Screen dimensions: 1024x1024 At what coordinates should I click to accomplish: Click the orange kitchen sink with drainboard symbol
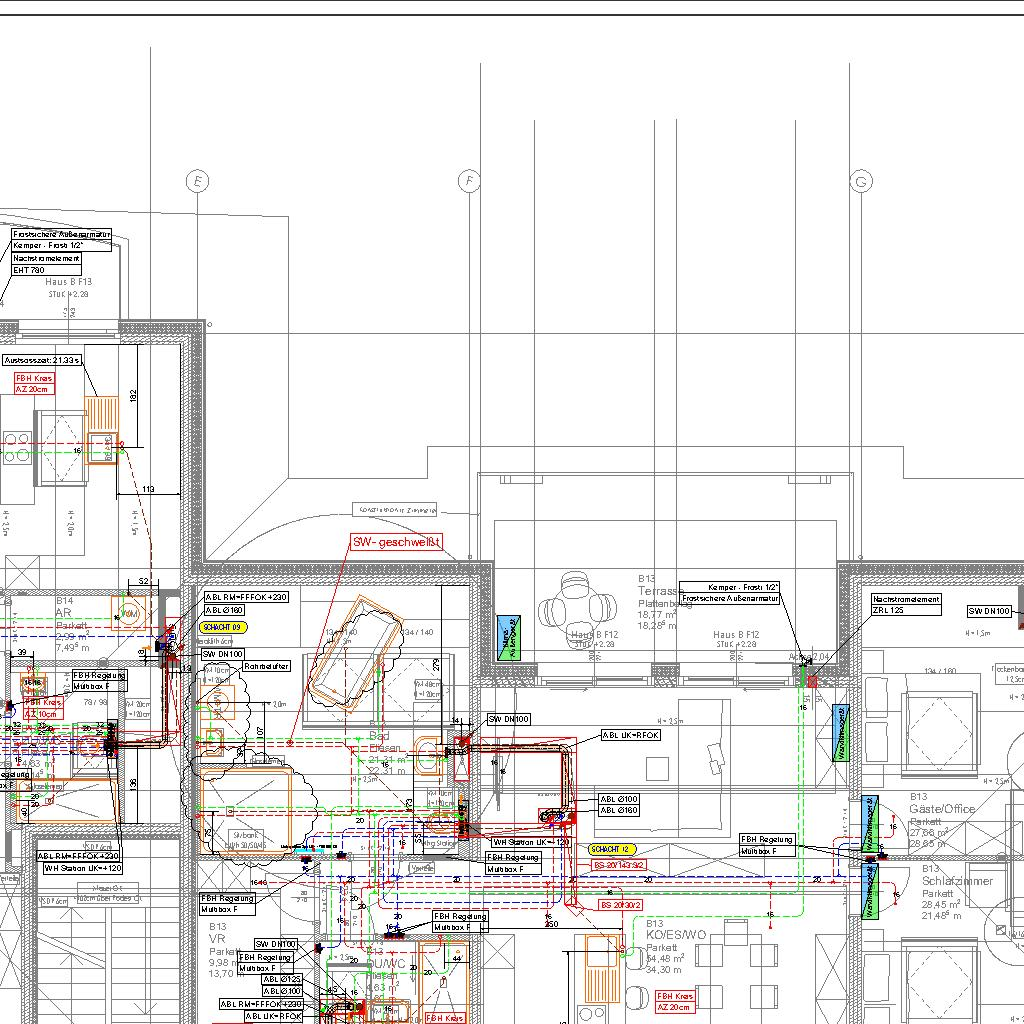(101, 429)
